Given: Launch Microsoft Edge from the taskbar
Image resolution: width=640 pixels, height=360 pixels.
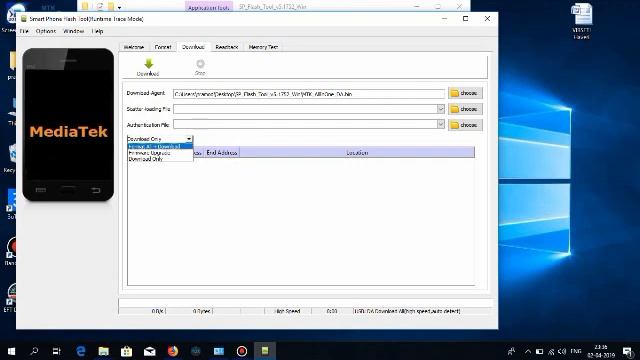Looking at the screenshot, I should tap(81, 351).
